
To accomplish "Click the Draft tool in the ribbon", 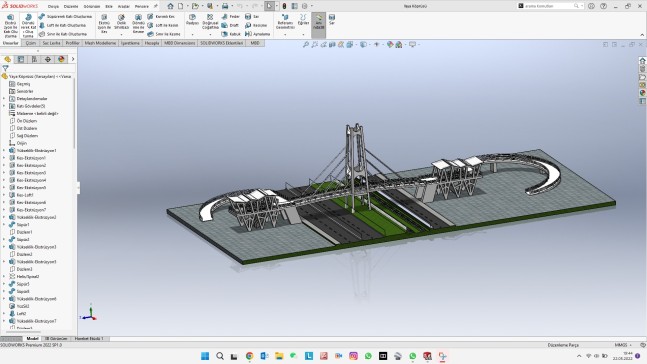I will [x=230, y=25].
